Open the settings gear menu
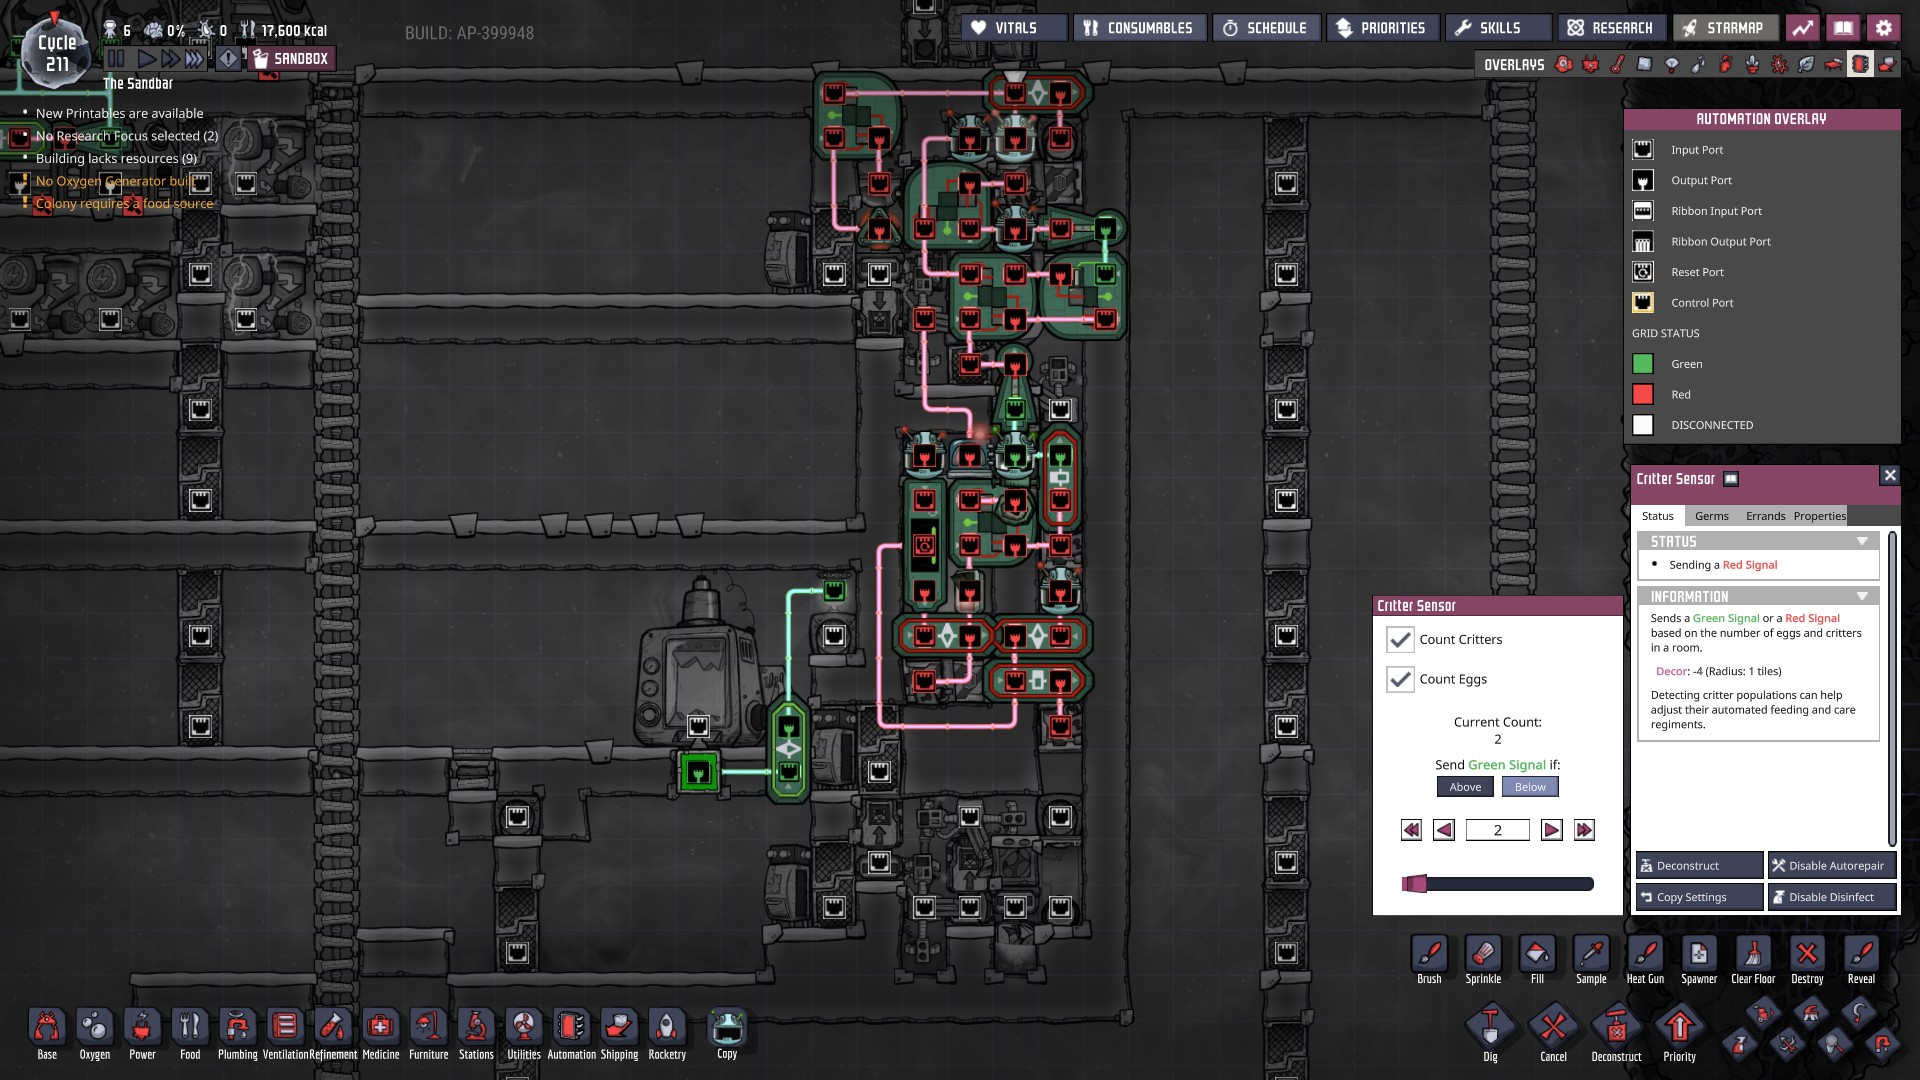 1883,28
